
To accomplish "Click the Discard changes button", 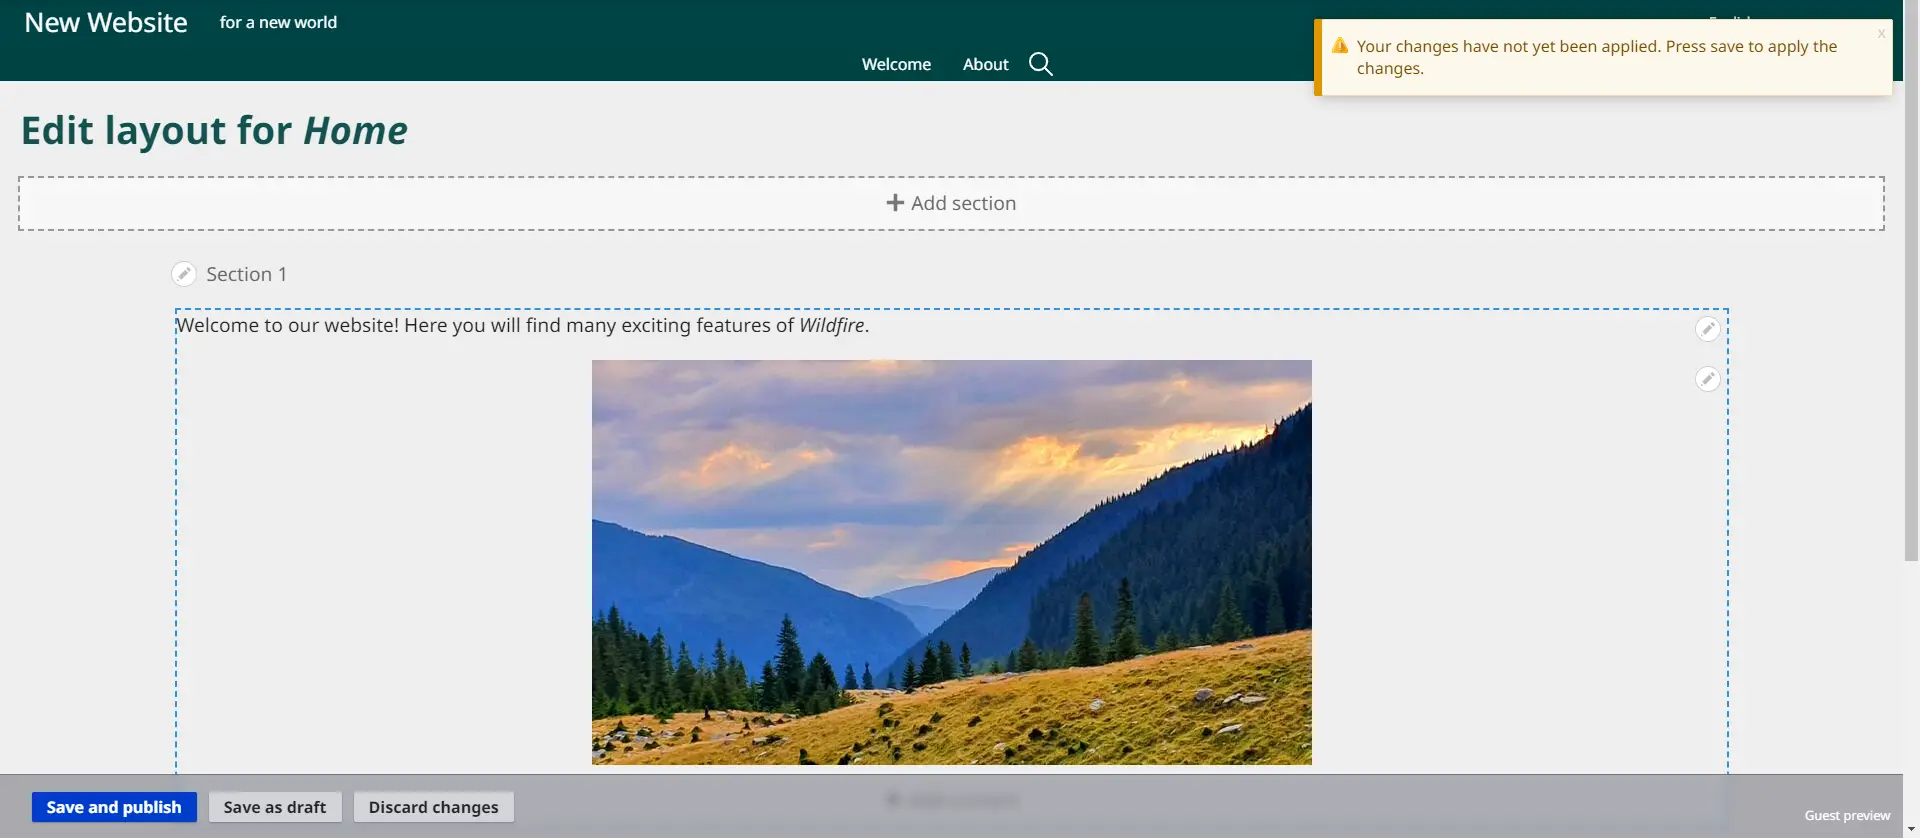I will 433,807.
